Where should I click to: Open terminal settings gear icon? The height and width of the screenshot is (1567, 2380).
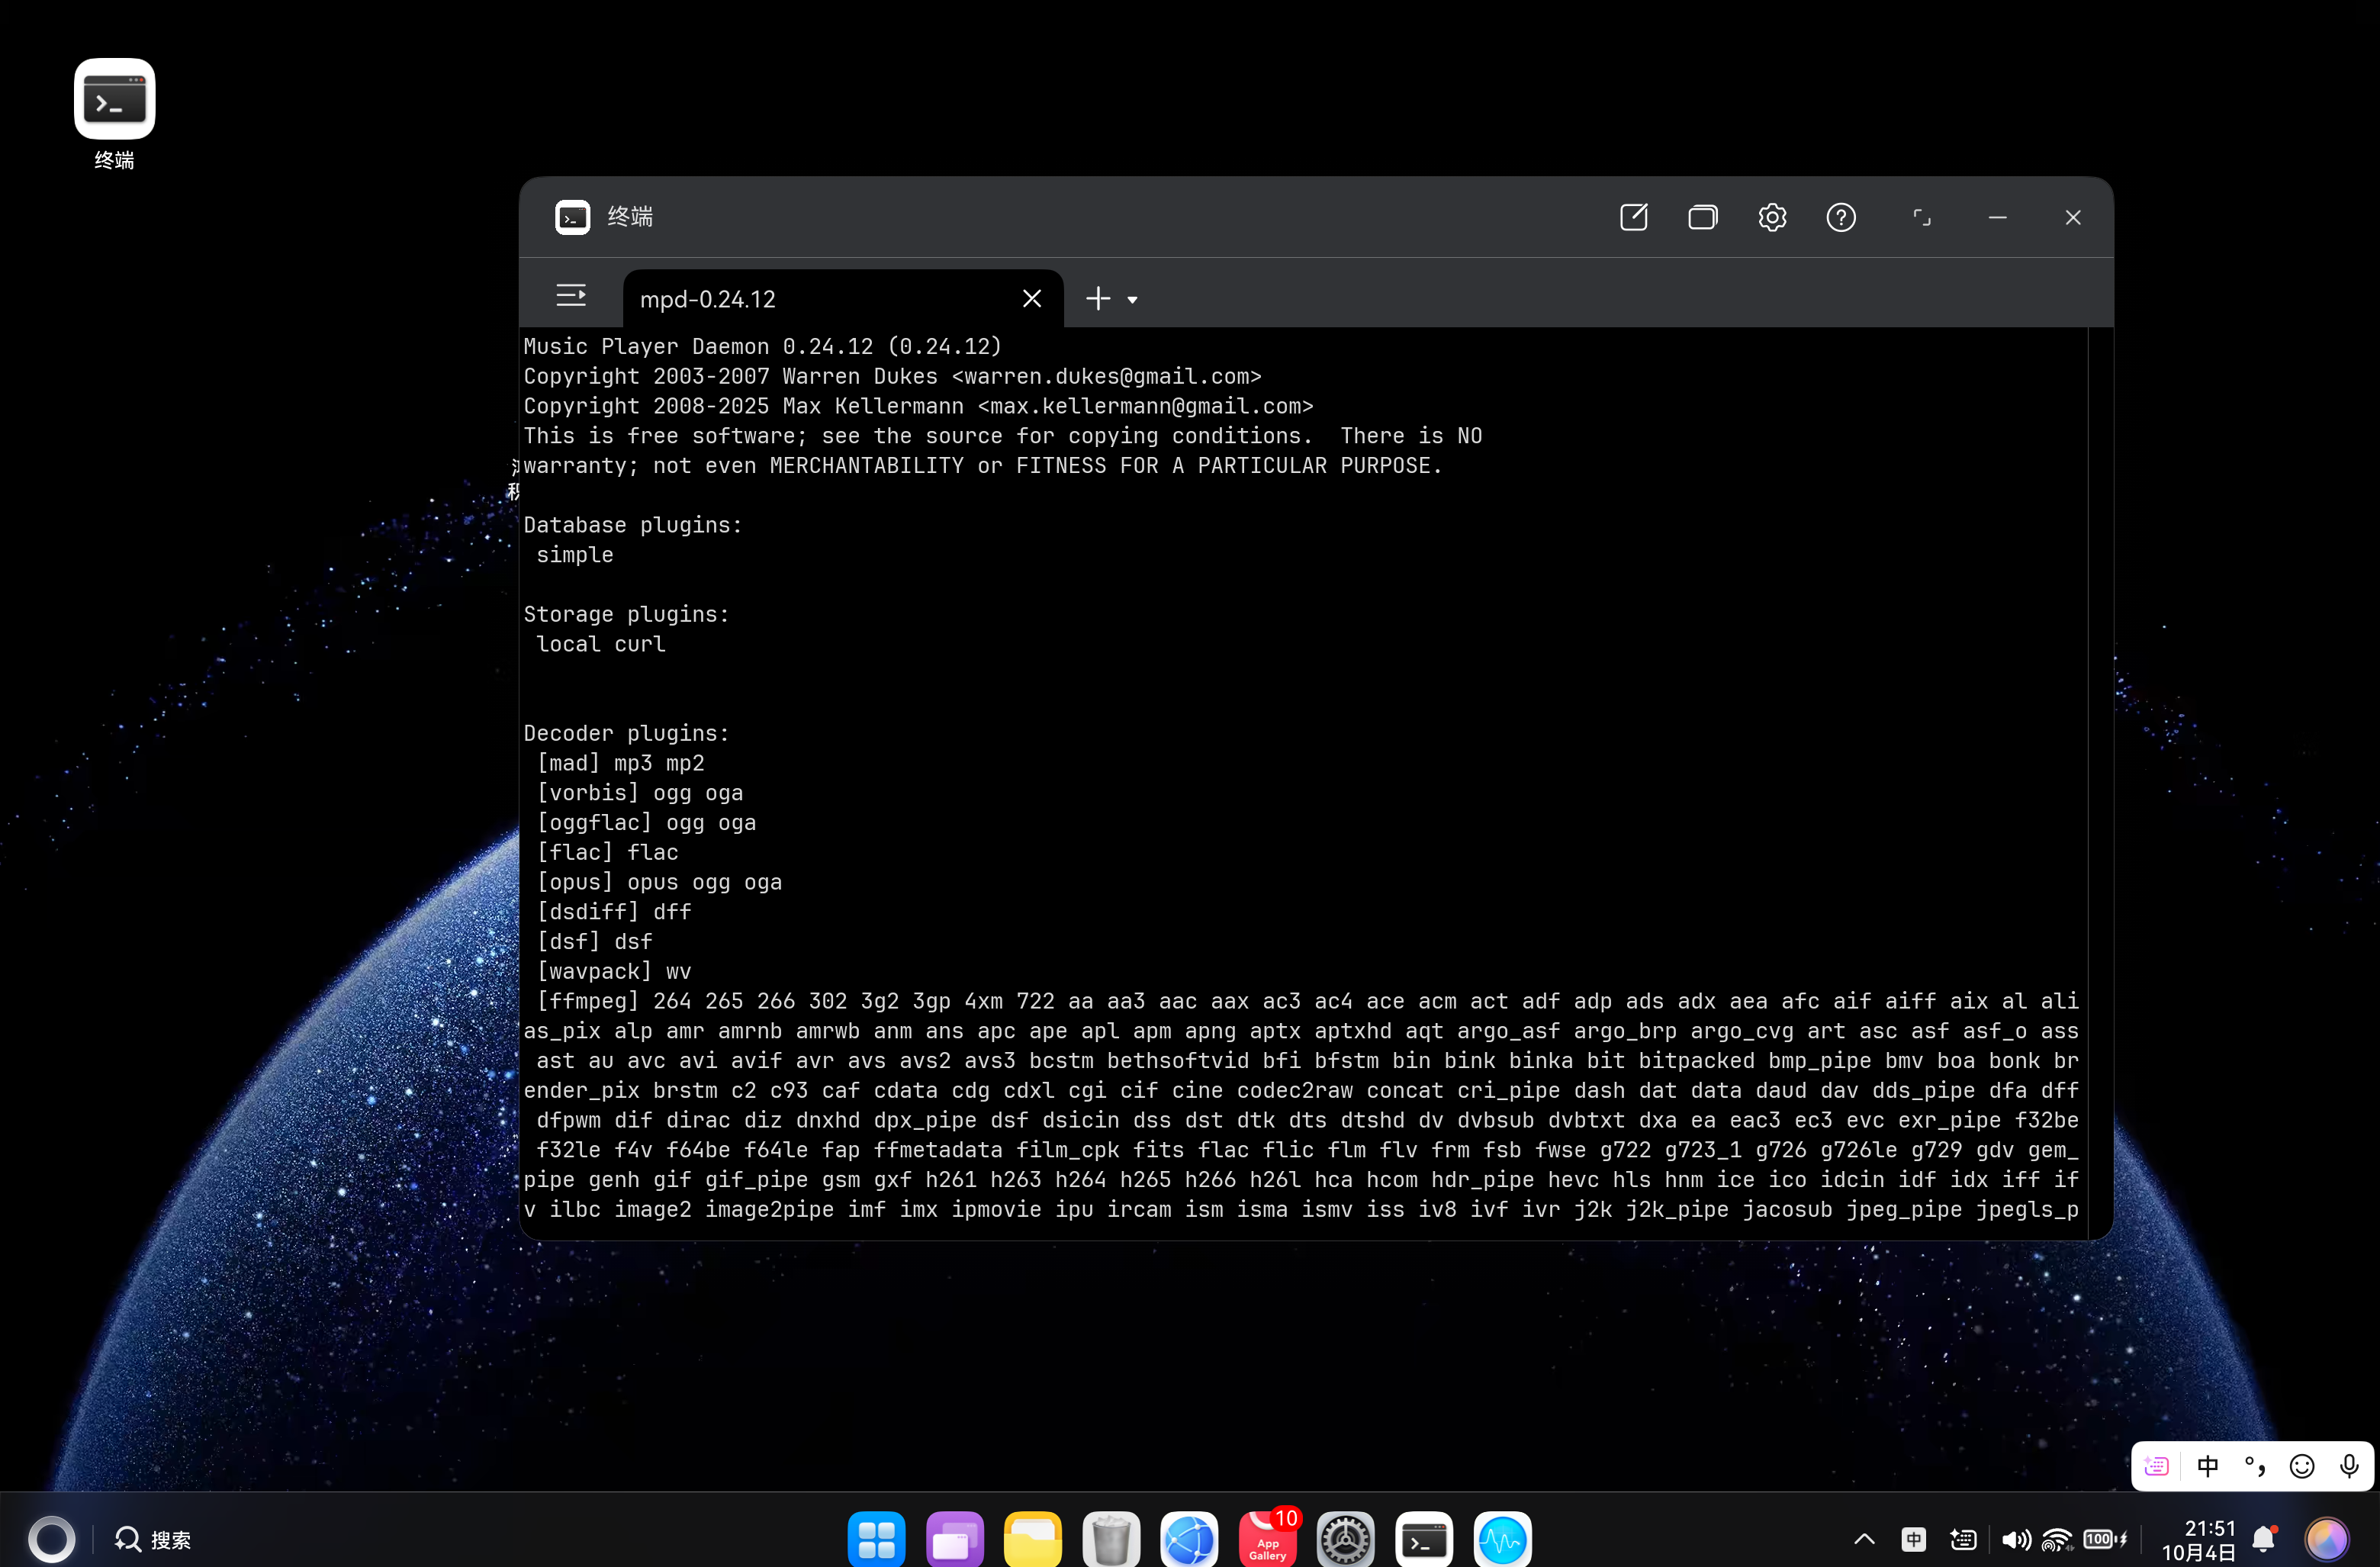[1771, 217]
